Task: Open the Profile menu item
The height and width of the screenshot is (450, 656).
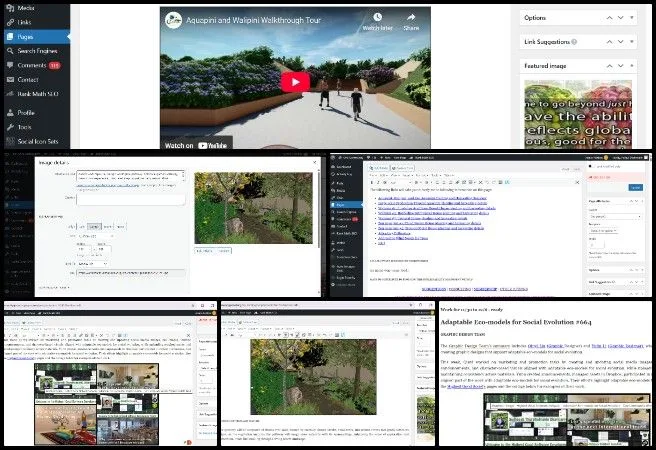Action: (27, 113)
